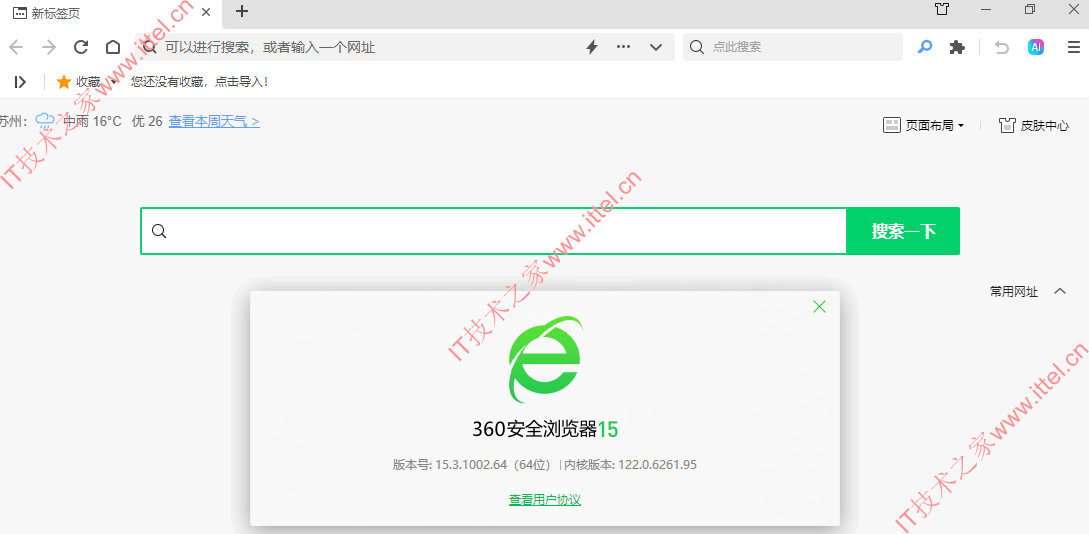This screenshot has height=534, width=1089.
Task: Open 皮肤中心 skin center
Action: pos(1033,126)
